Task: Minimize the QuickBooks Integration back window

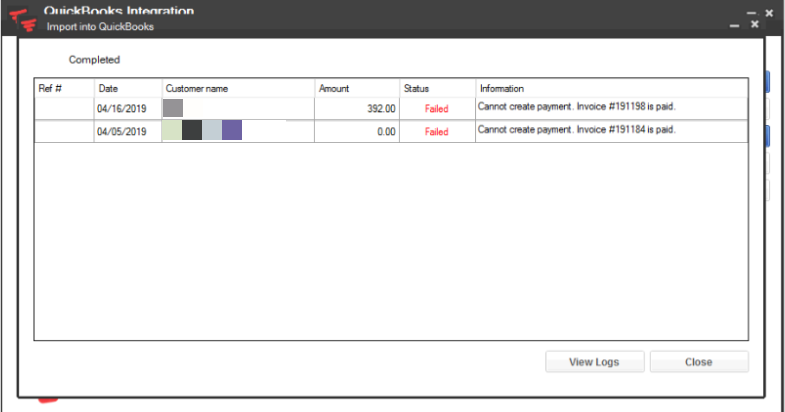Action: pyautogui.click(x=751, y=13)
